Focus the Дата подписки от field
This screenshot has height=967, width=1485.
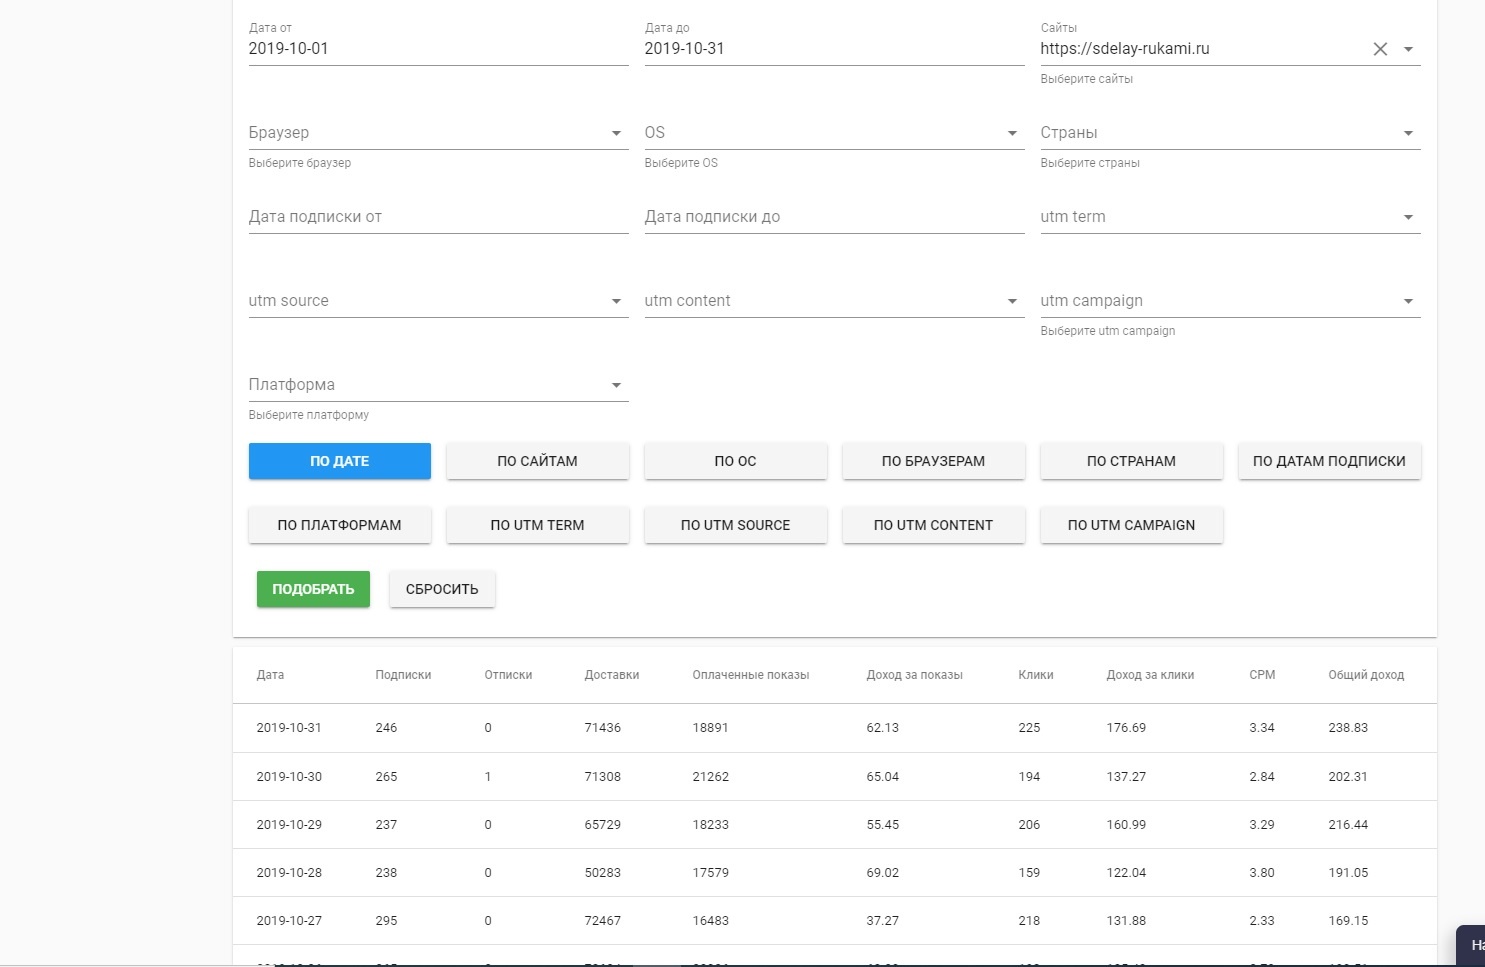pyautogui.click(x=438, y=217)
